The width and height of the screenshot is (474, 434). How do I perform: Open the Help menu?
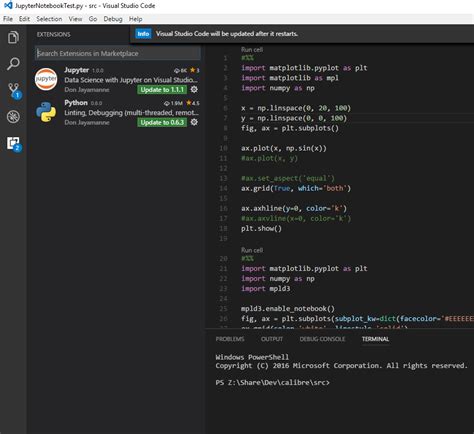click(136, 19)
